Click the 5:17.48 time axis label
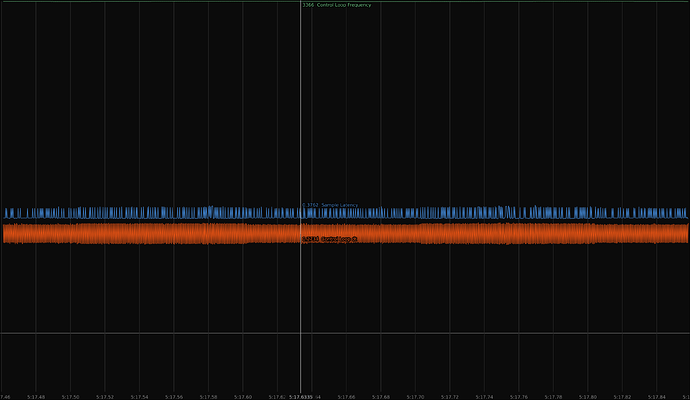This screenshot has height=400, width=690. coord(36,397)
